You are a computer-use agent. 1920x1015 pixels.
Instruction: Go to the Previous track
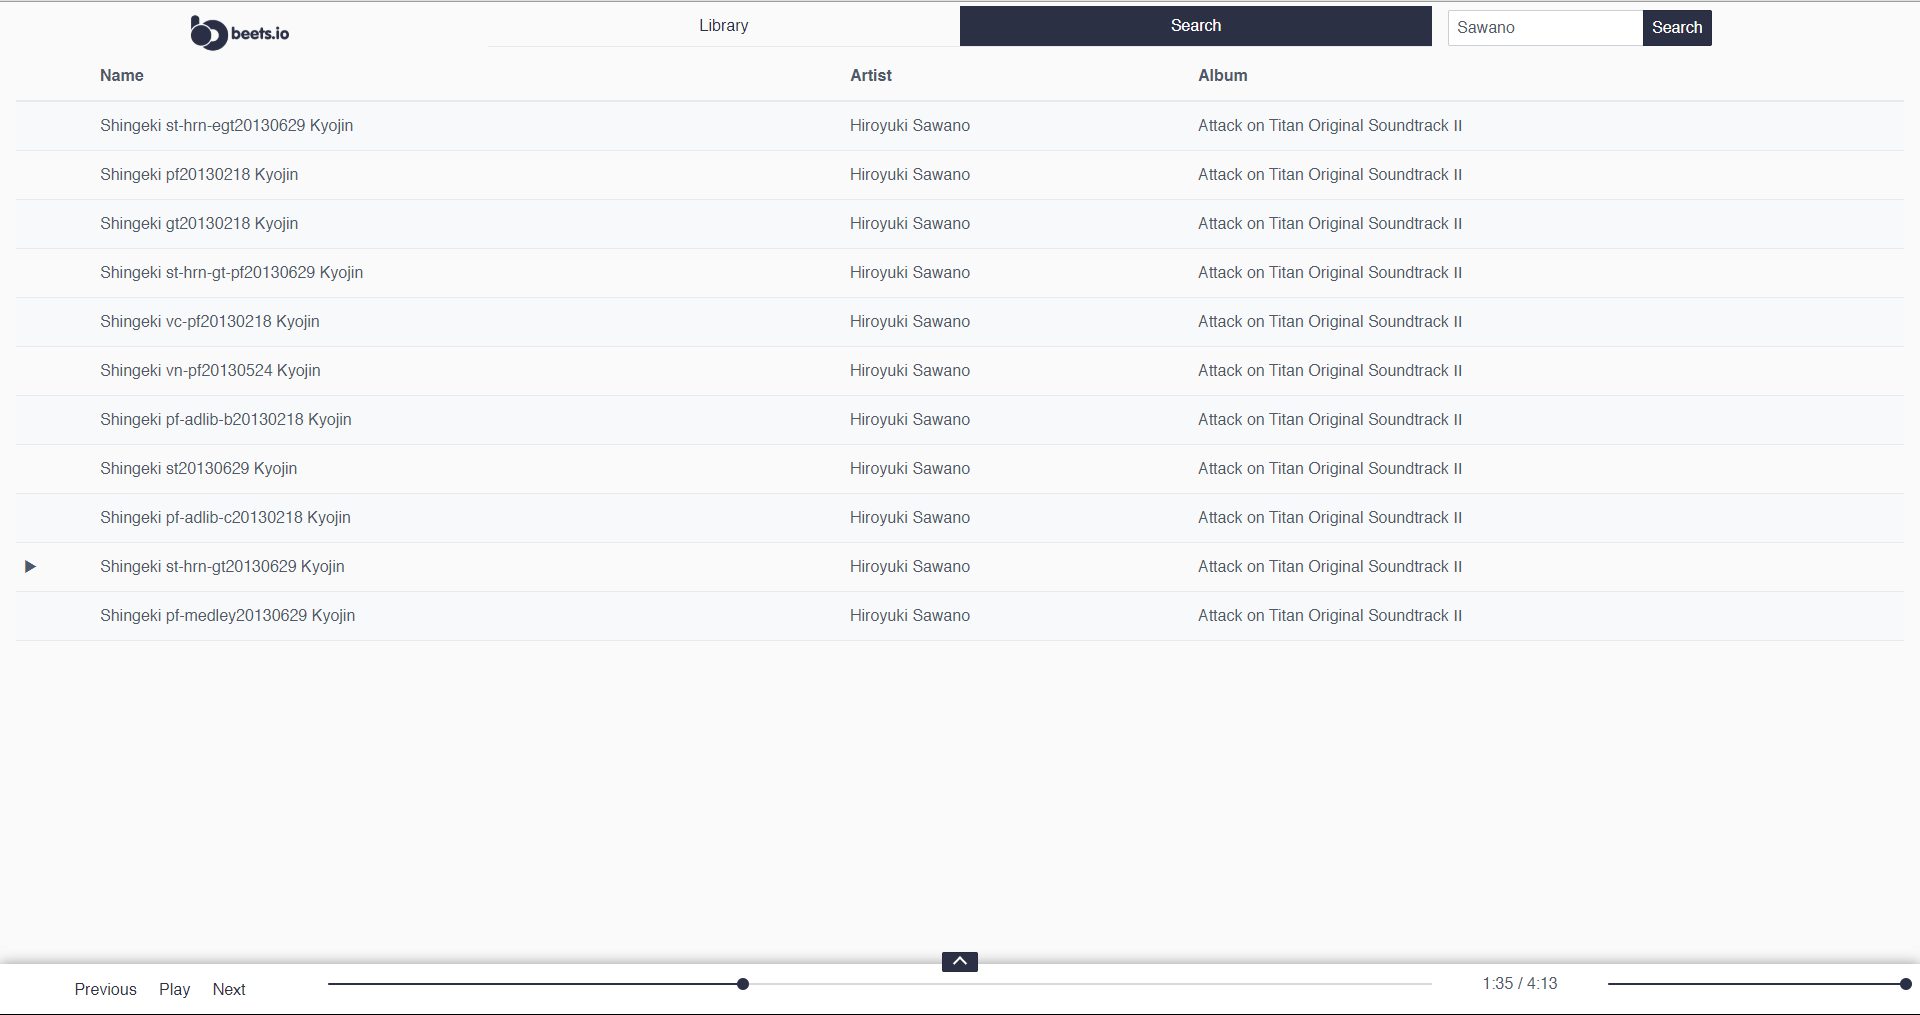[106, 989]
